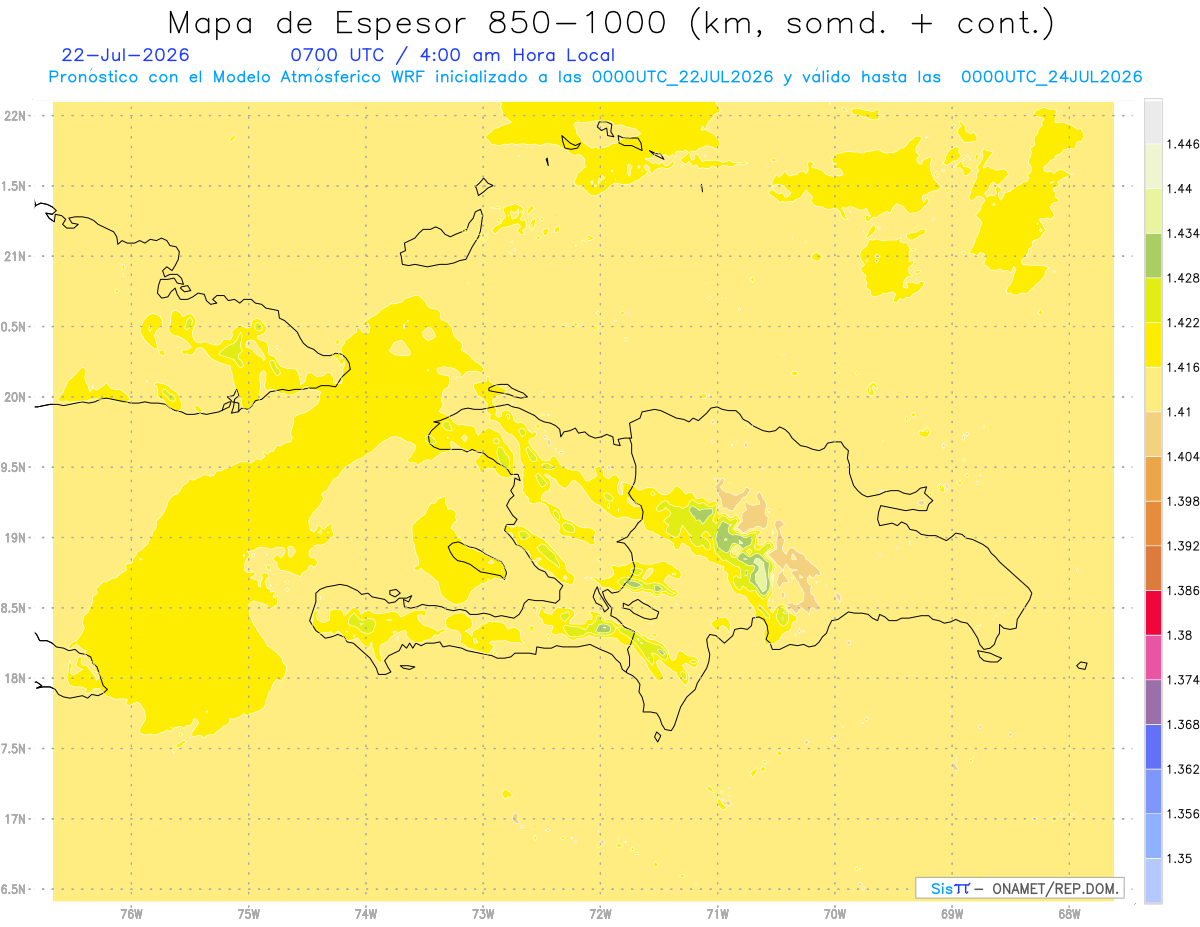Click the light blue legend segment 1.35 to 1.356
Screen dimensions: 1200x927
(1153, 836)
